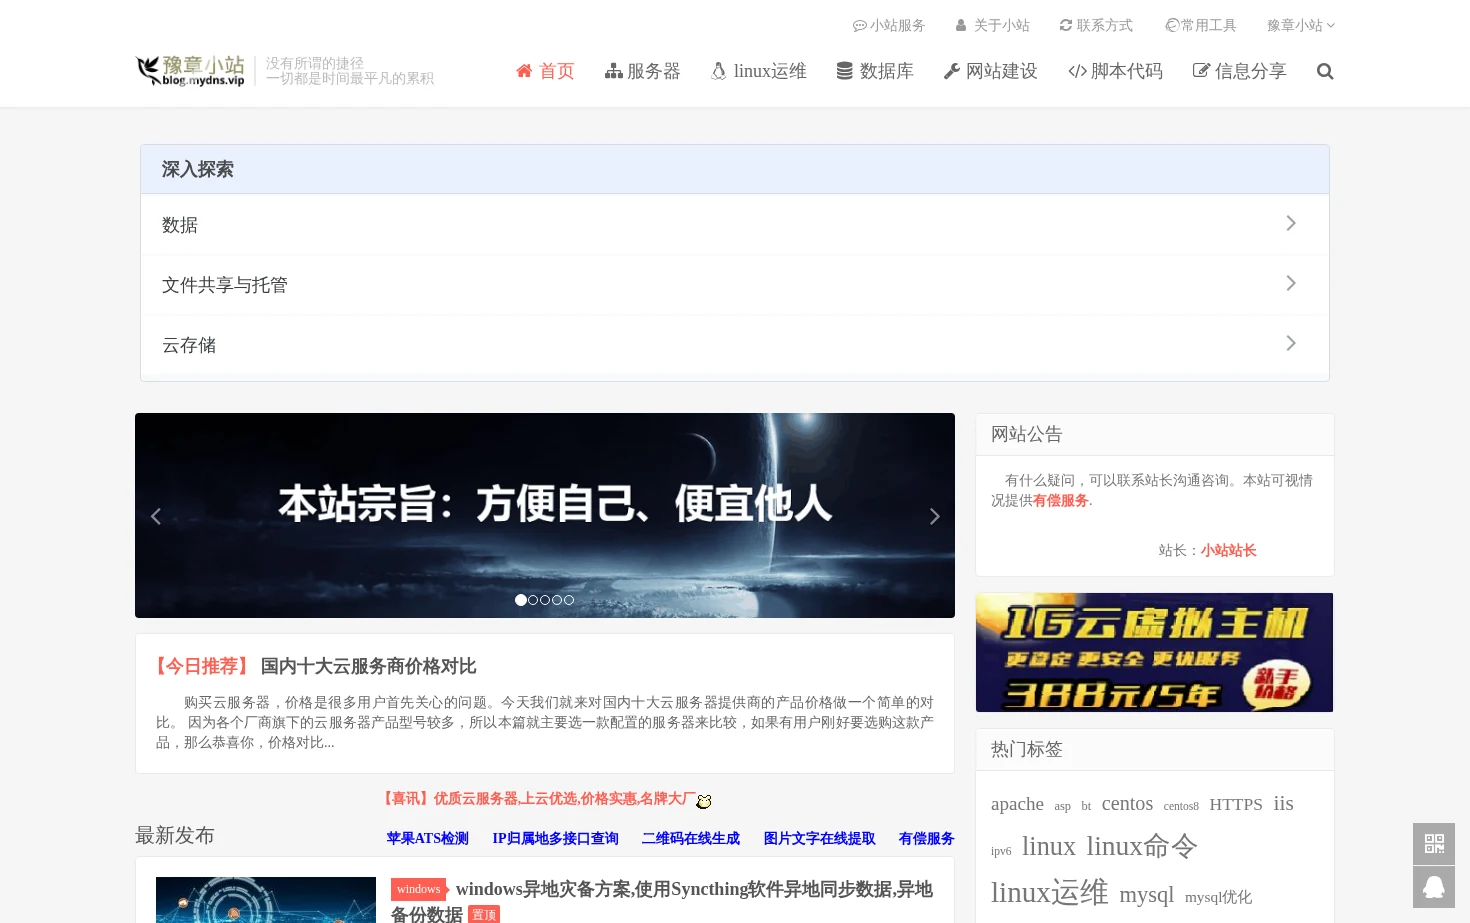Click the centos tag
The height and width of the screenshot is (923, 1470).
1127,804
